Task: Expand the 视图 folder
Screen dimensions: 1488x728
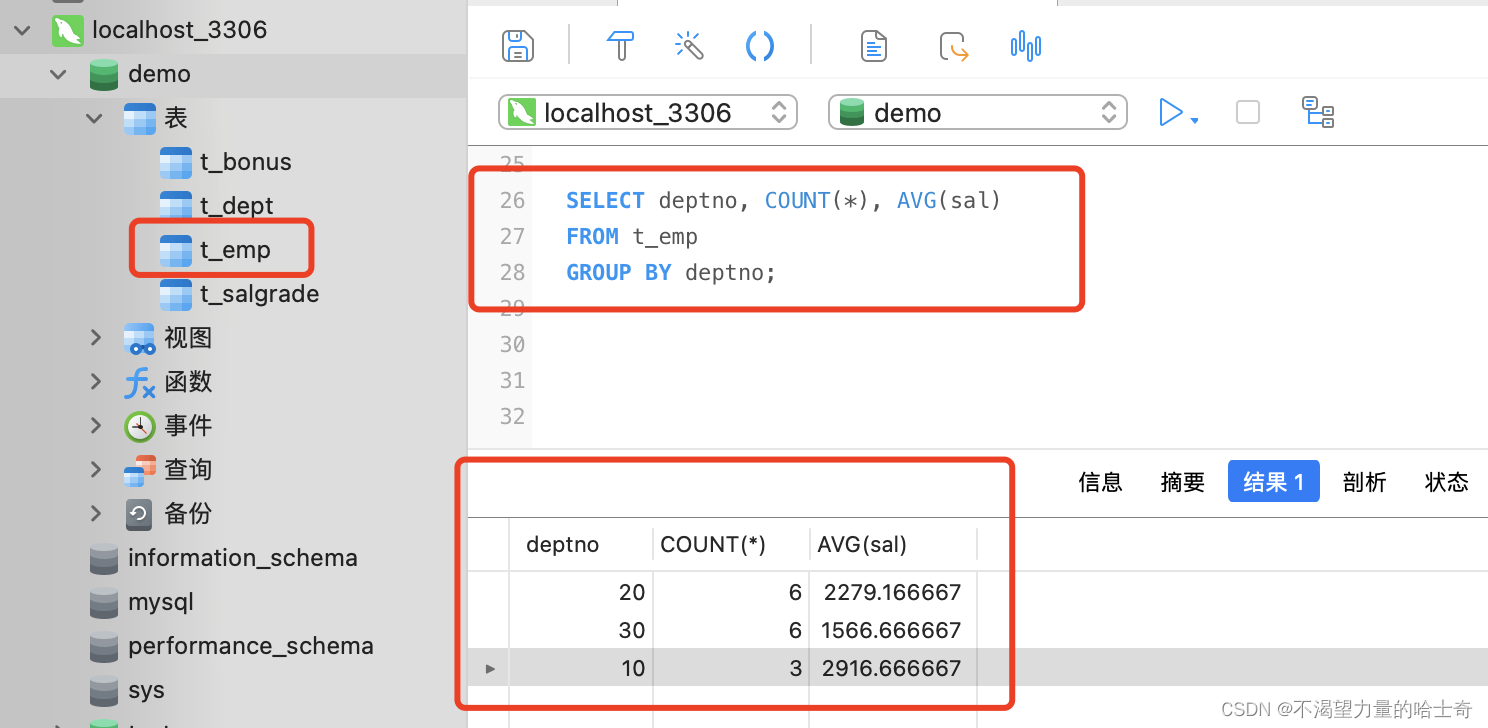Action: pos(96,338)
